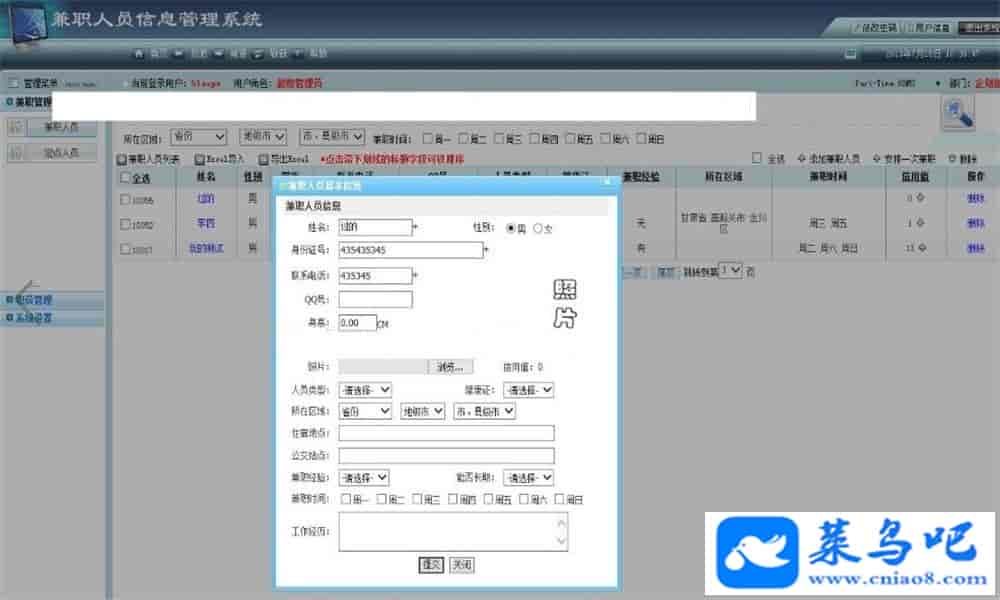The height and width of the screenshot is (600, 1000).
Task: Click the 添加兼职人员 icon above the table
Action: [802, 159]
